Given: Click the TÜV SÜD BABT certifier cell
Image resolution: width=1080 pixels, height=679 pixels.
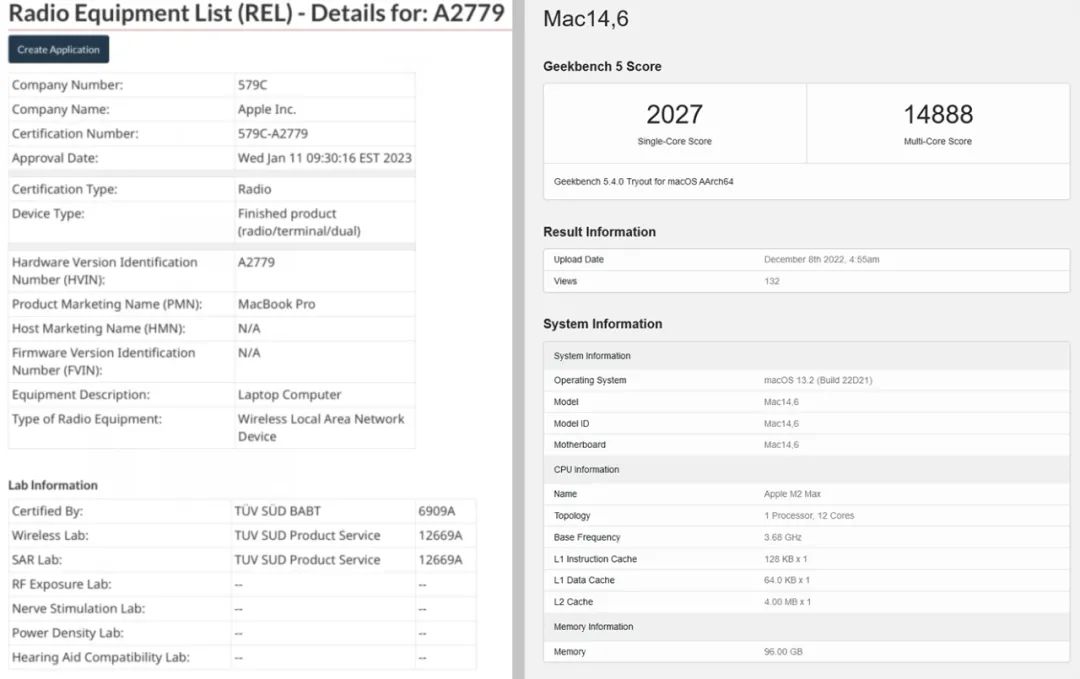Looking at the screenshot, I should pyautogui.click(x=278, y=511).
